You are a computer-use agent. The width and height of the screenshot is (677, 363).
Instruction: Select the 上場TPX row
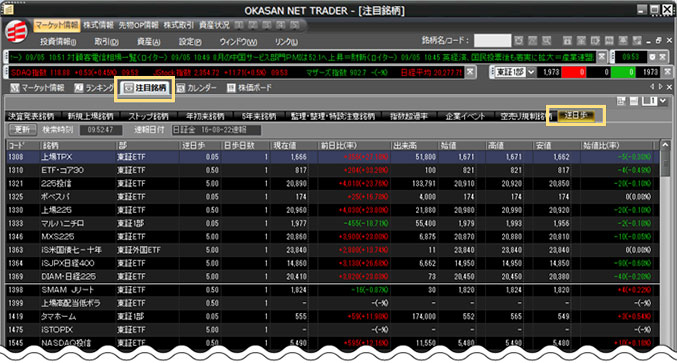click(333, 157)
